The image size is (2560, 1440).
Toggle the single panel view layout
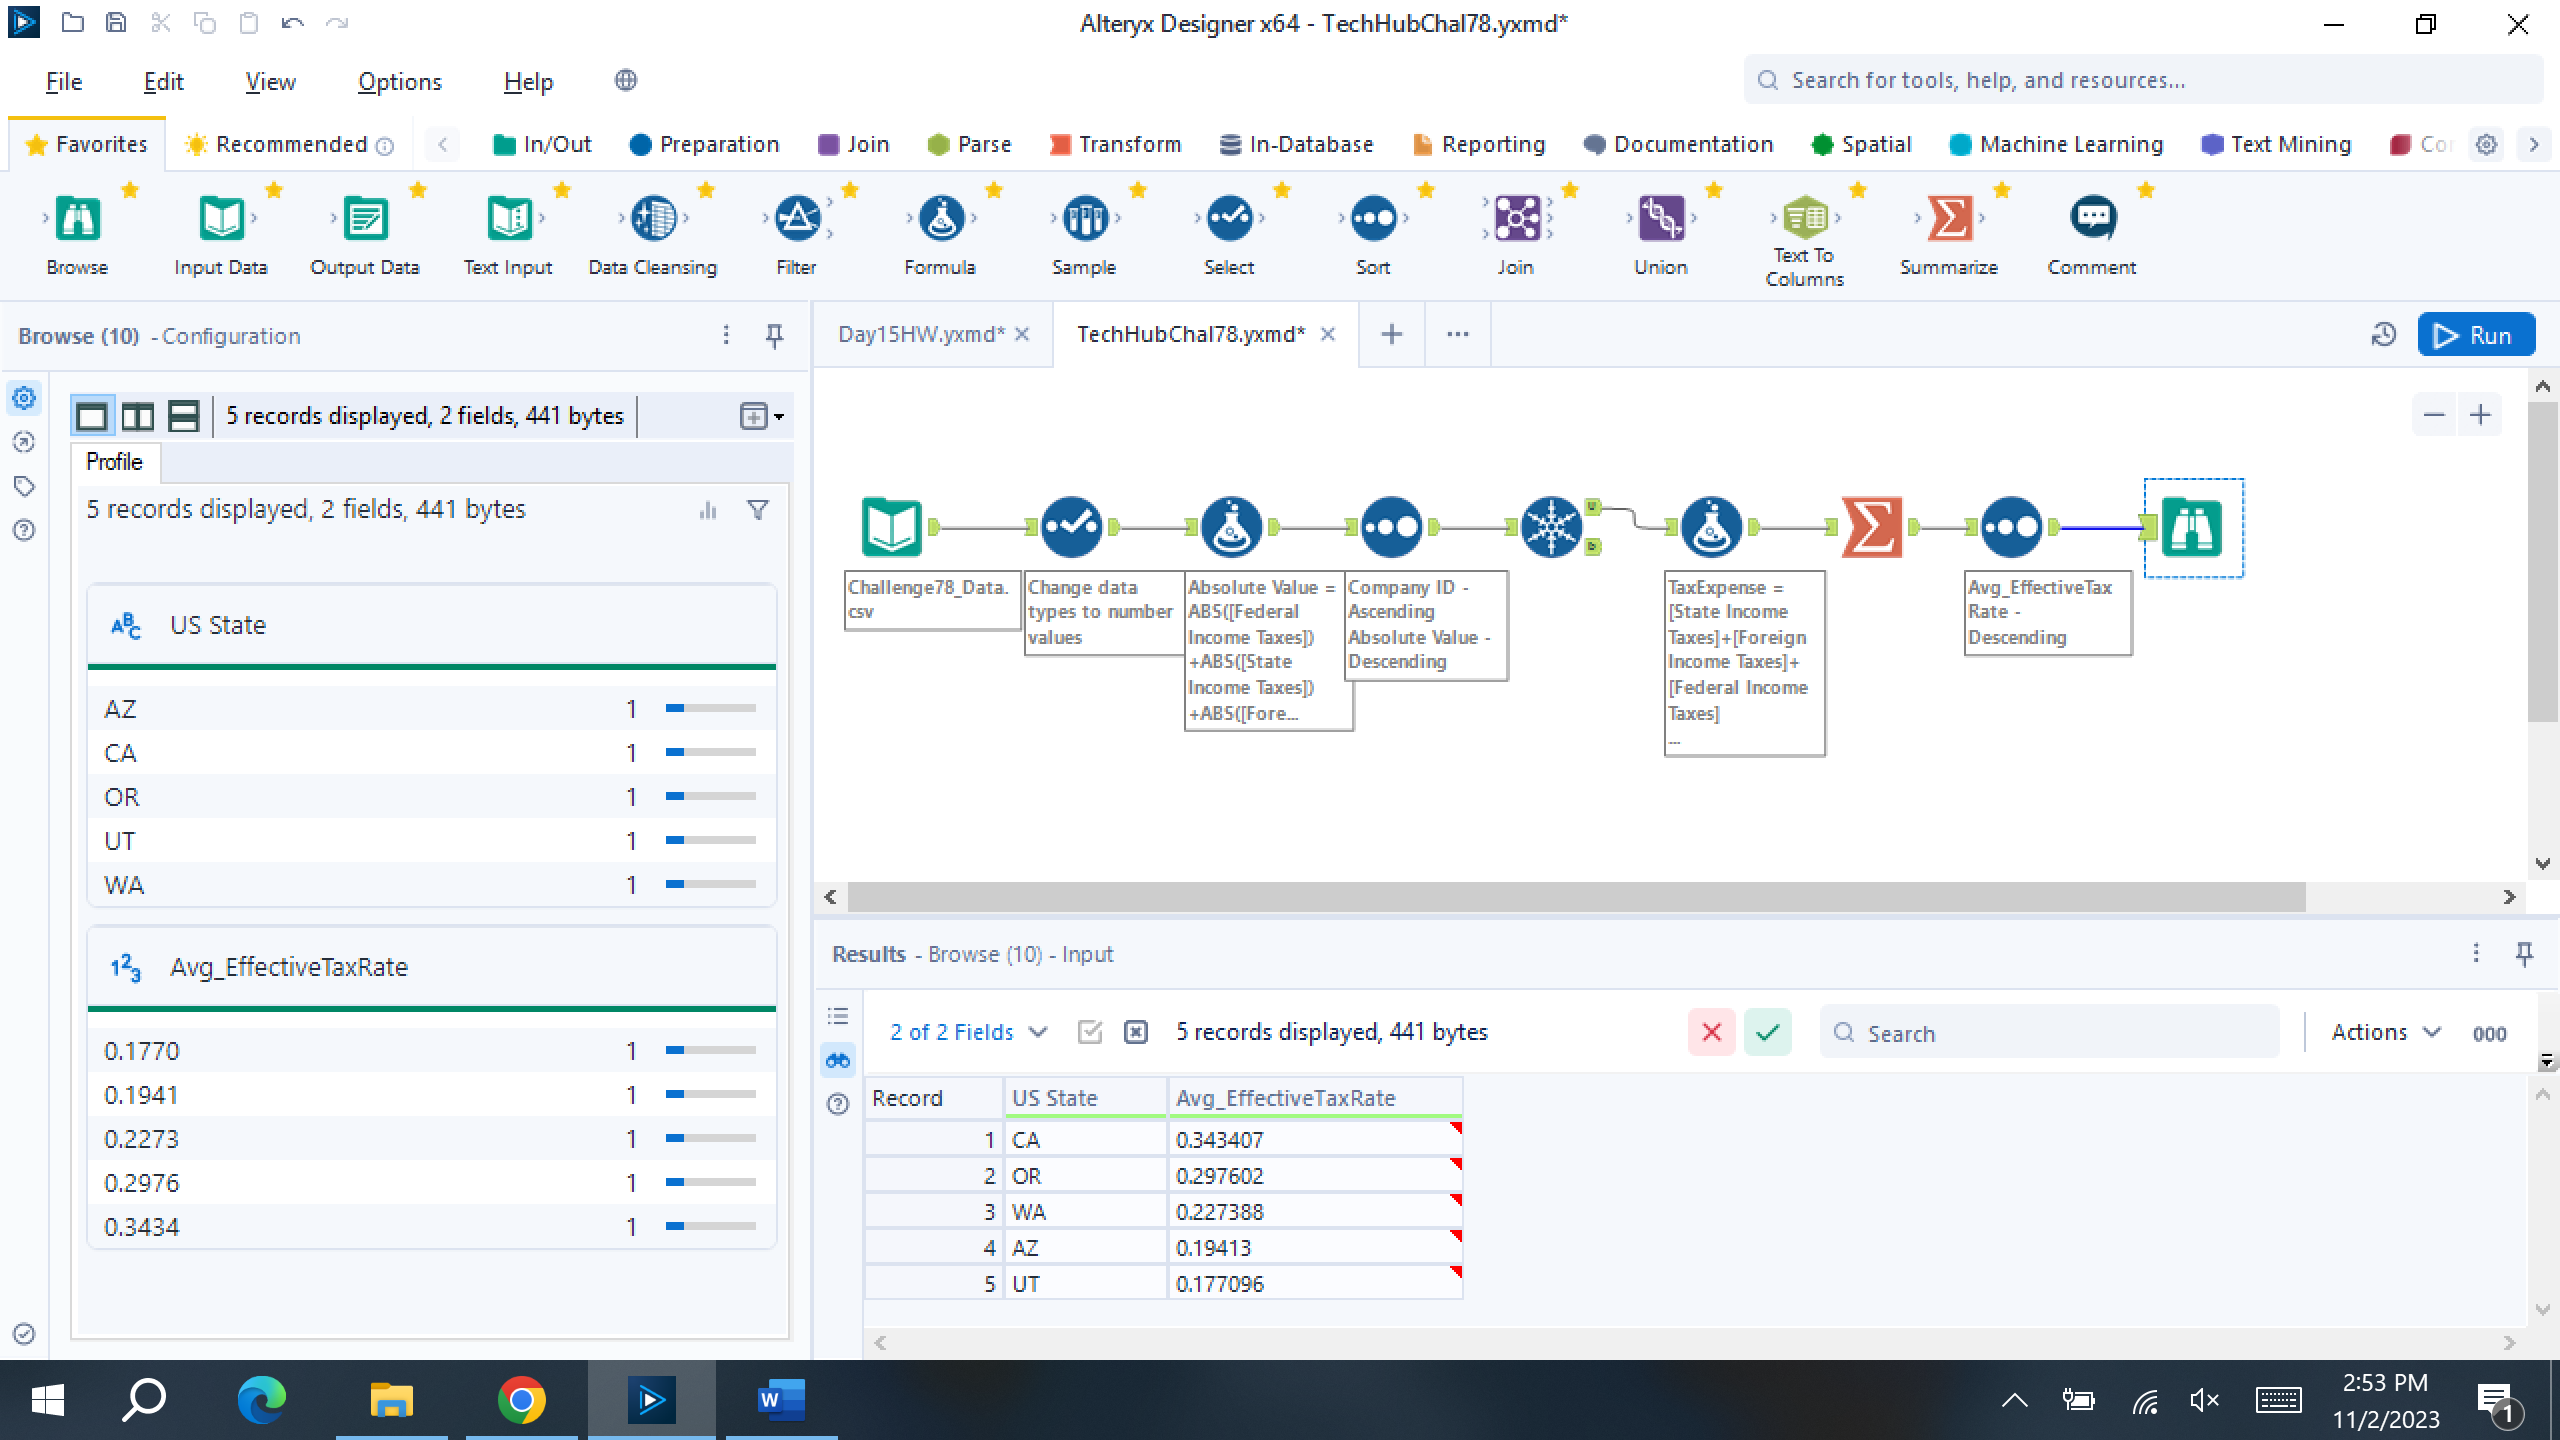click(92, 416)
